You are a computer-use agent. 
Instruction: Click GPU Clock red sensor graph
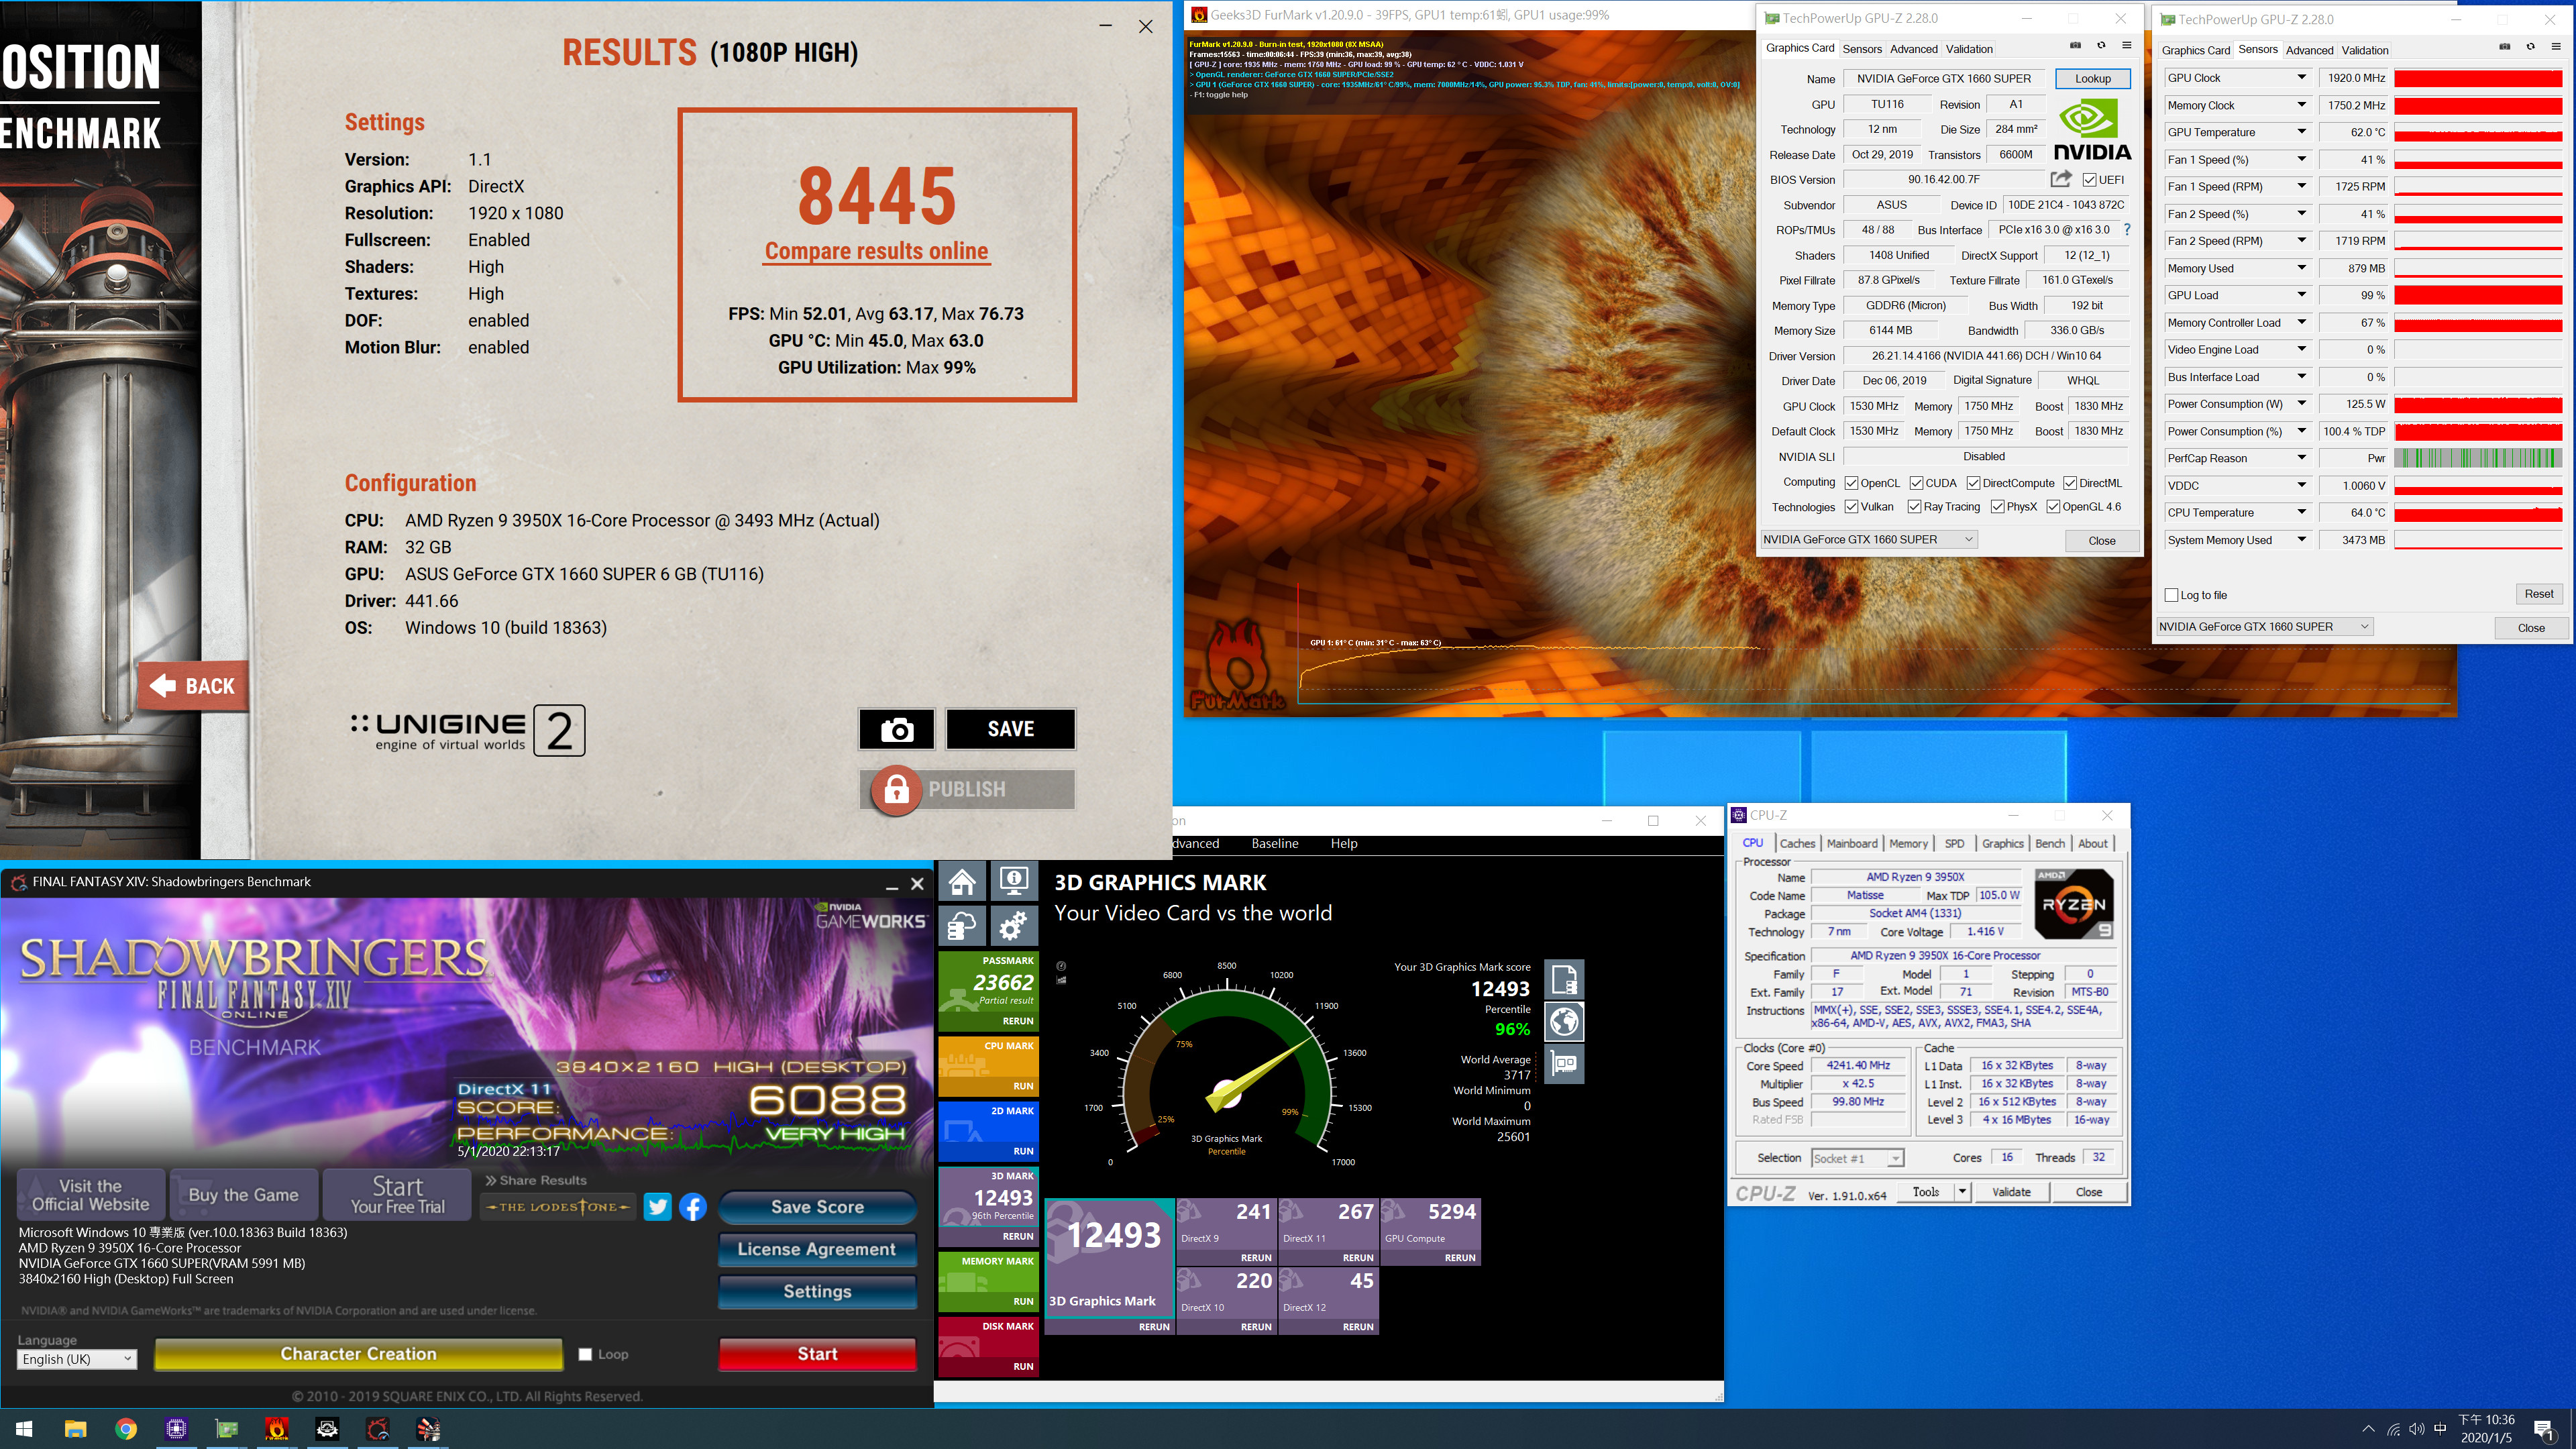coord(2478,78)
